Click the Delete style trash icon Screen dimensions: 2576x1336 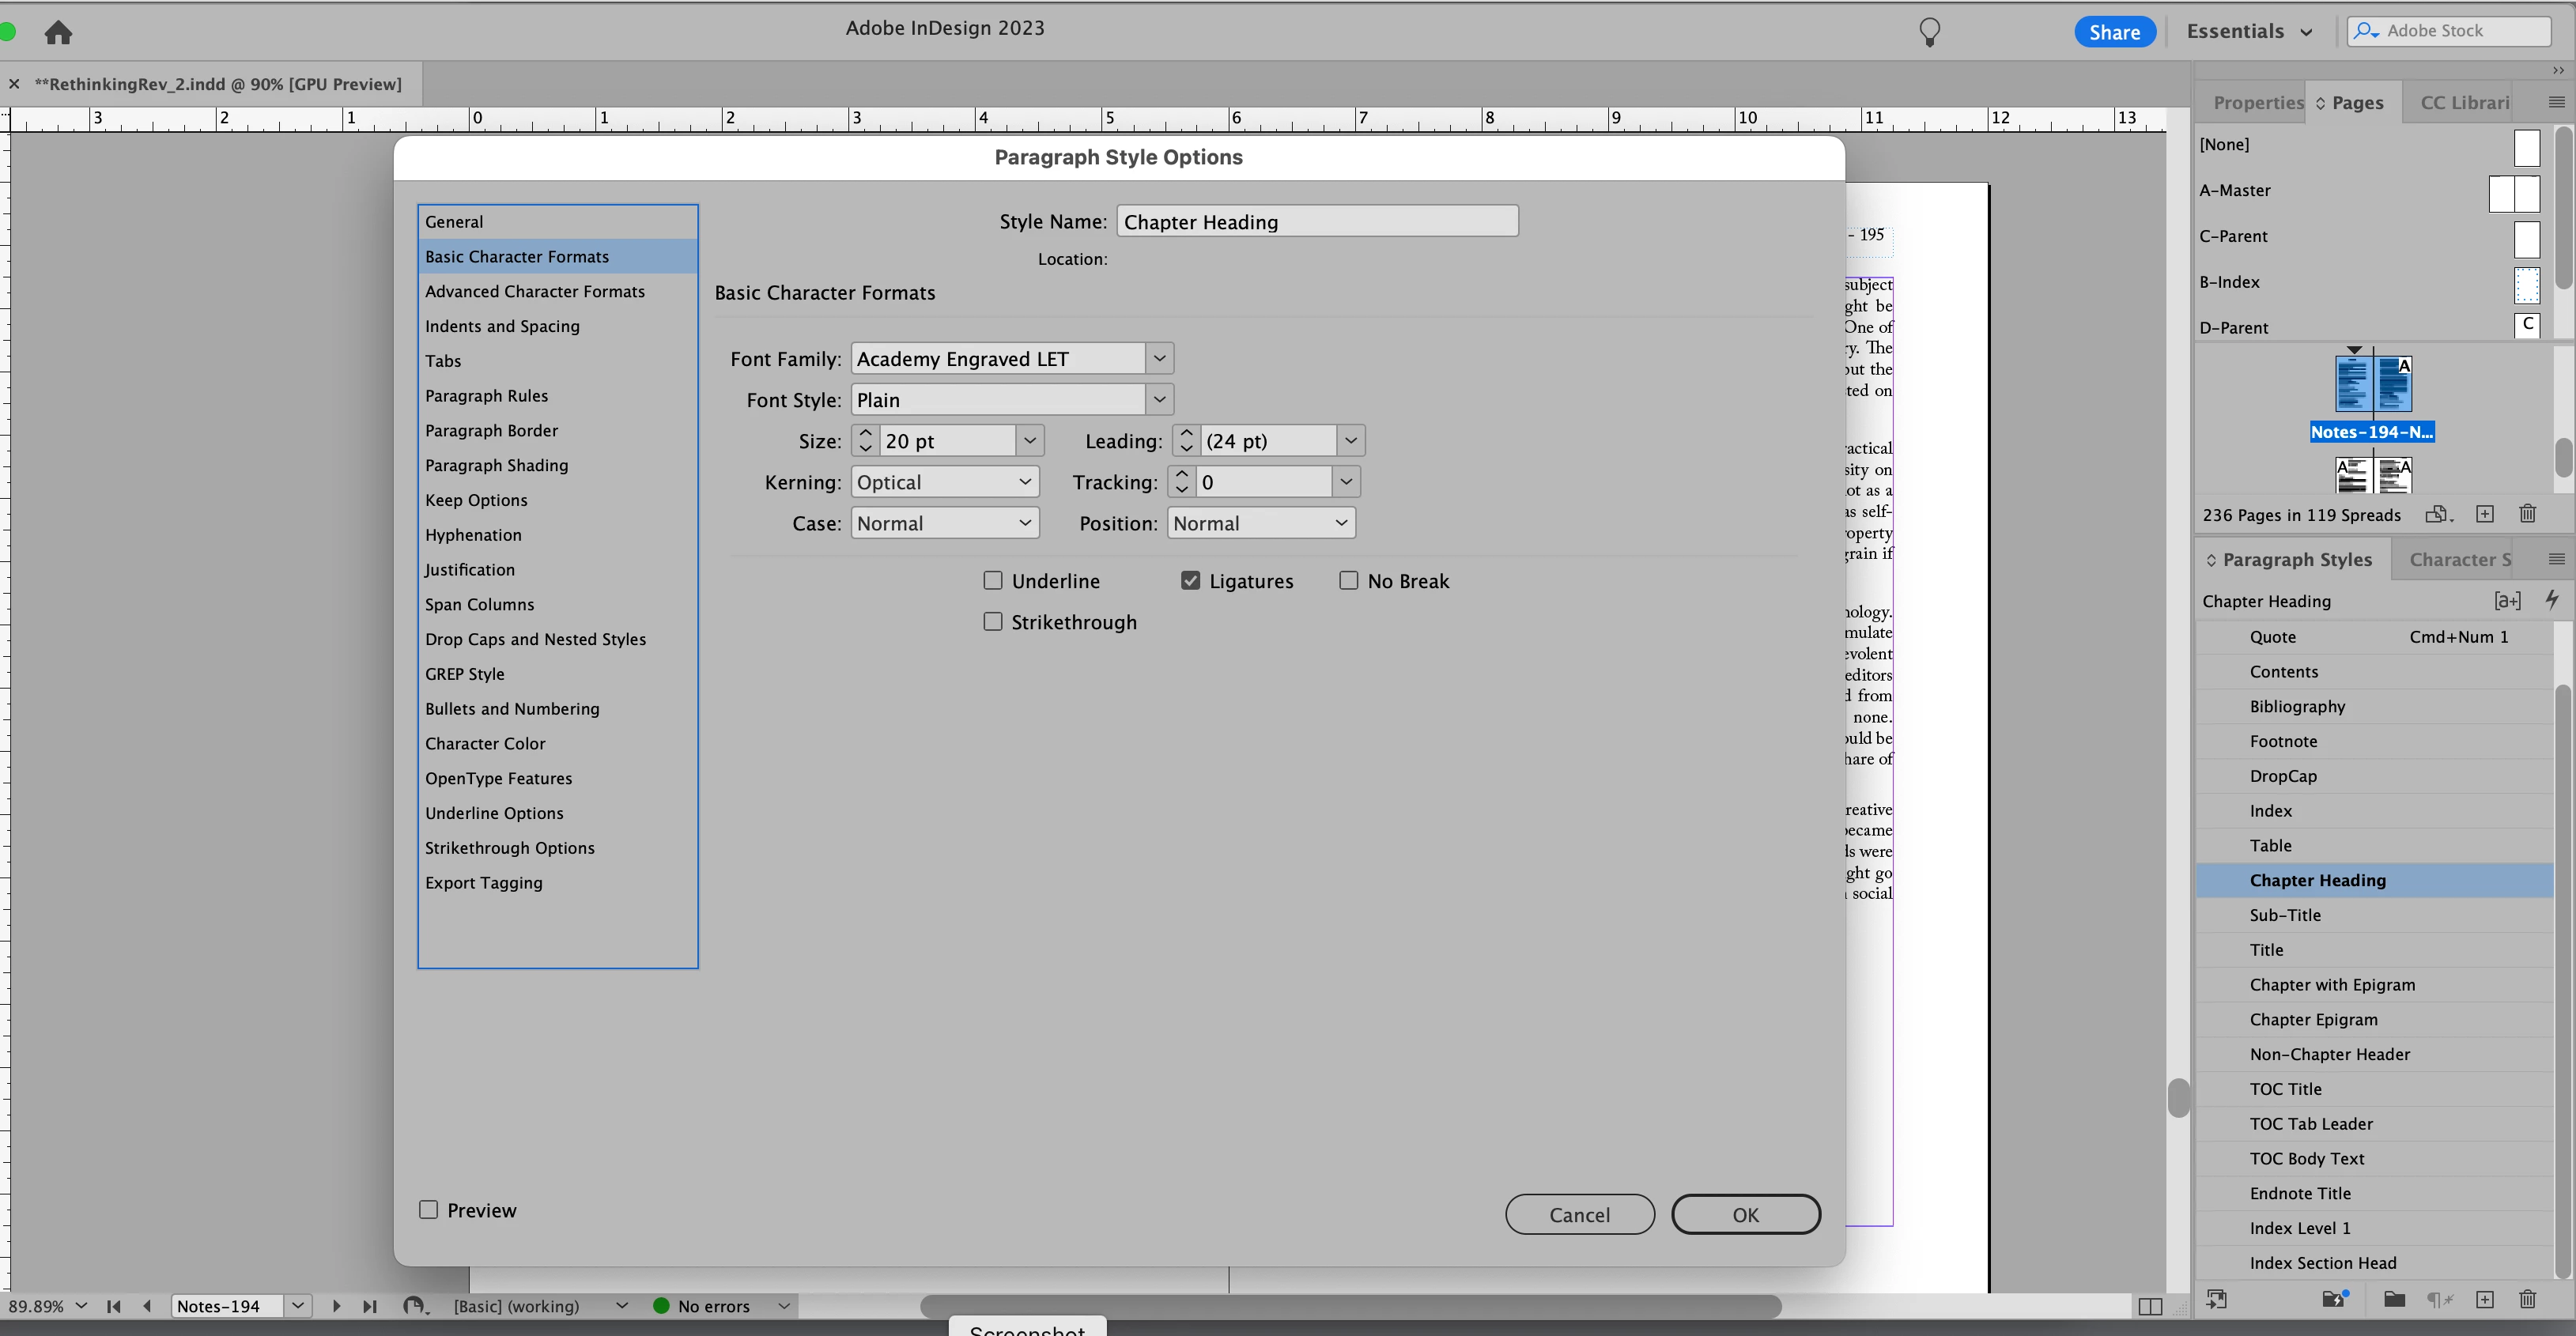pyautogui.click(x=2527, y=1299)
